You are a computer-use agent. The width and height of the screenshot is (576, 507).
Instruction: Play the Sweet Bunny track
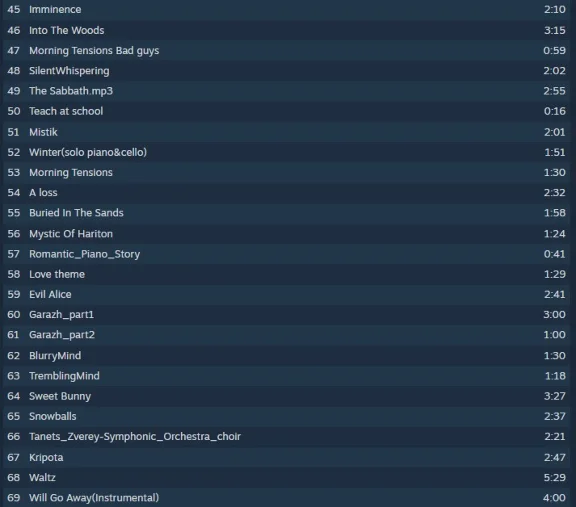click(286, 396)
